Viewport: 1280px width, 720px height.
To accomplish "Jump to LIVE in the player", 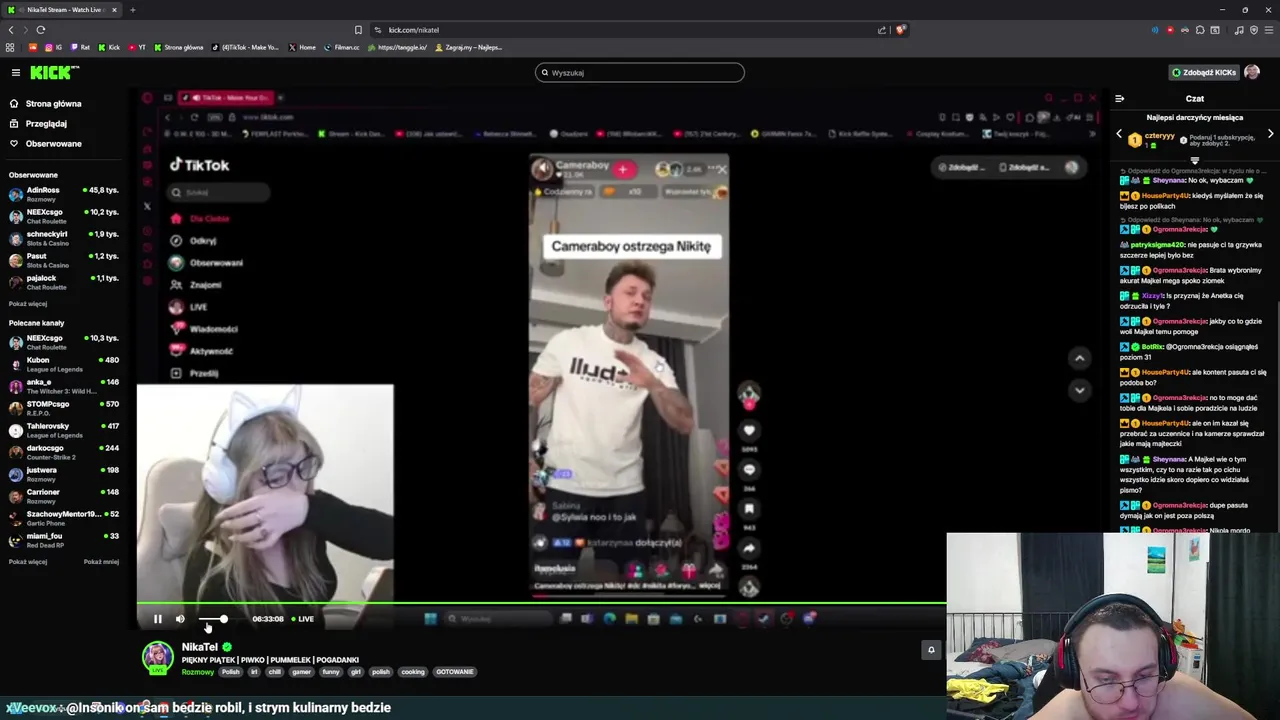I will click(x=302, y=619).
